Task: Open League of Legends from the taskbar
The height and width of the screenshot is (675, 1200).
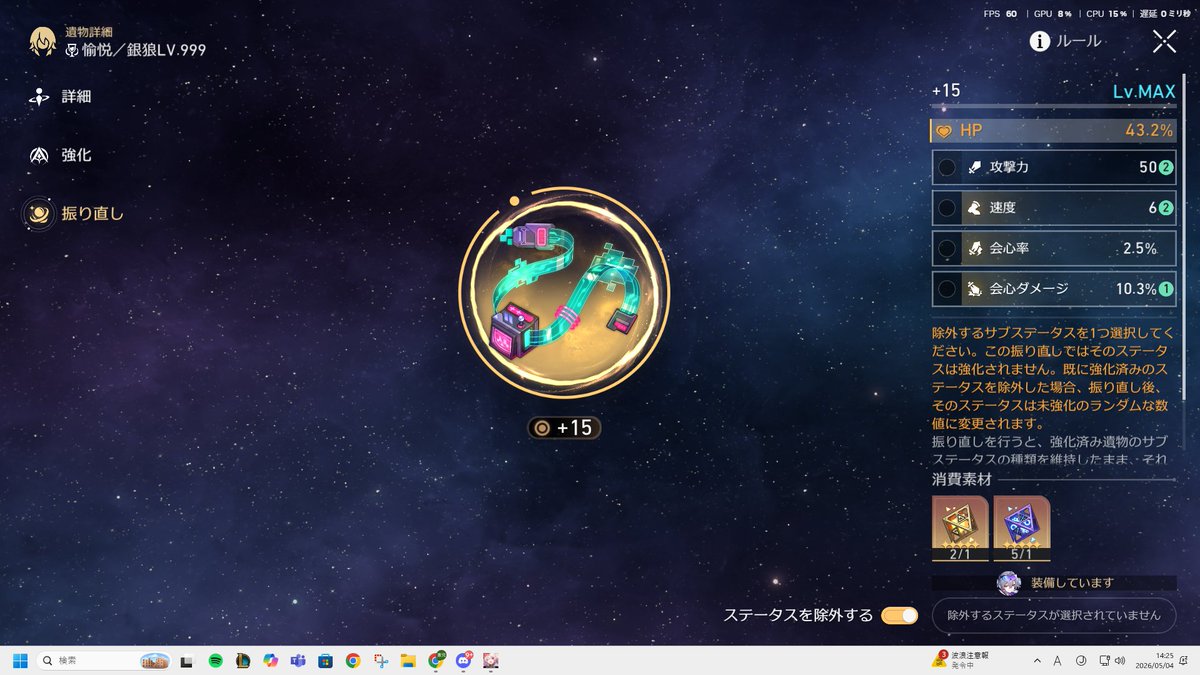Action: pos(242,660)
